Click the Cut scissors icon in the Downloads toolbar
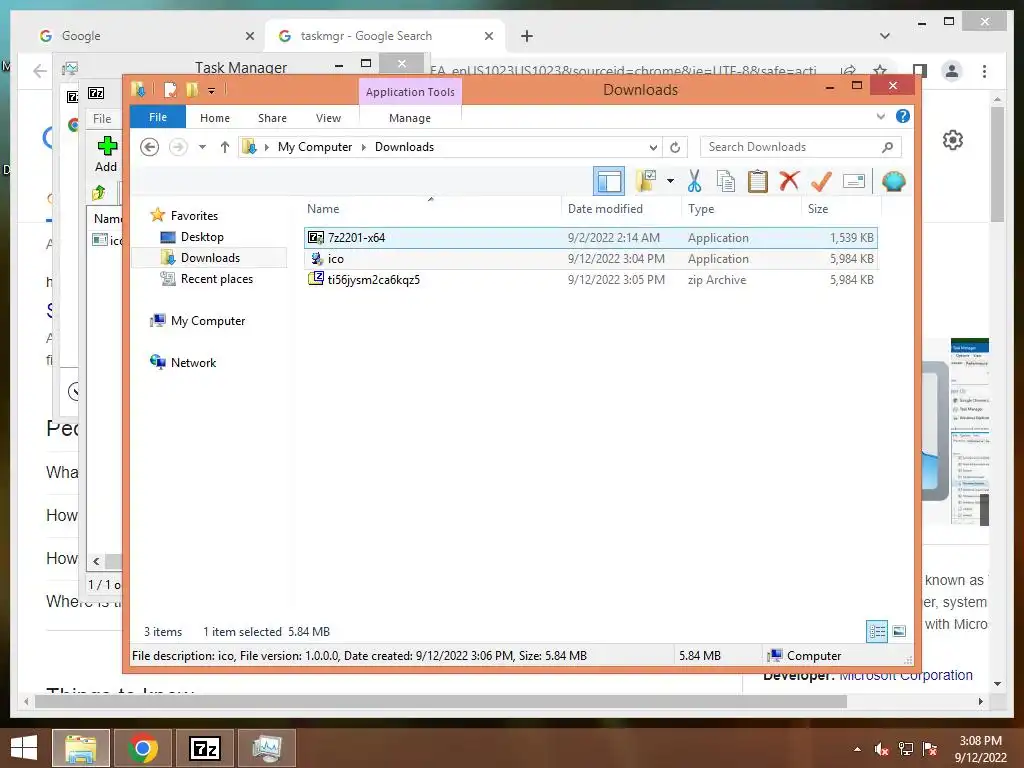The width and height of the screenshot is (1024, 768). click(x=694, y=181)
